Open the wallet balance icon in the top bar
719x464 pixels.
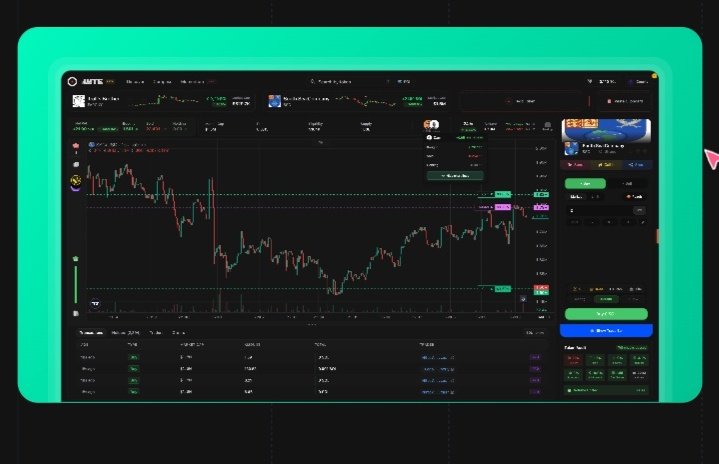590,81
